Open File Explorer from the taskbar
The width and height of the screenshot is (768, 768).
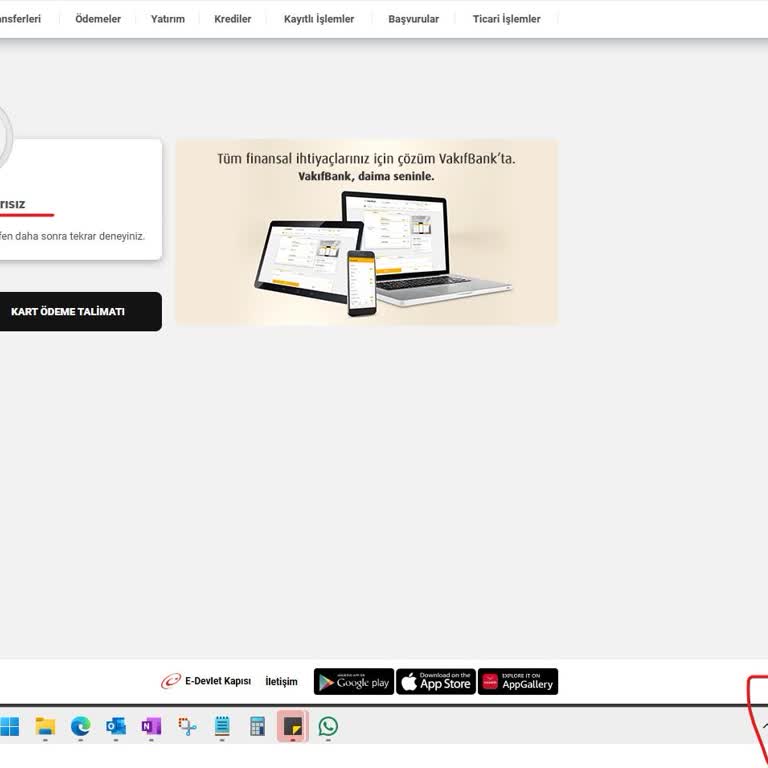45,726
